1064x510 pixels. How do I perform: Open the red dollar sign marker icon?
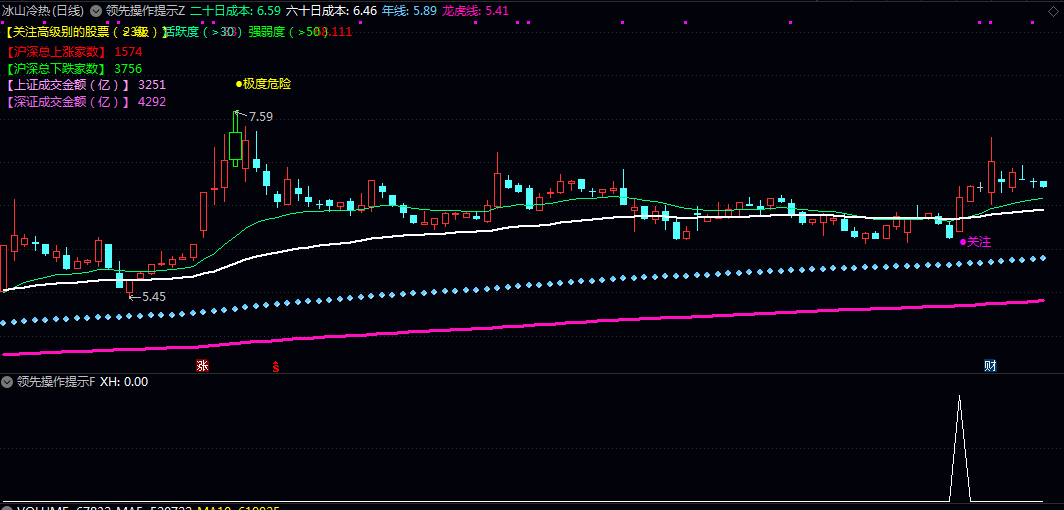tap(276, 367)
